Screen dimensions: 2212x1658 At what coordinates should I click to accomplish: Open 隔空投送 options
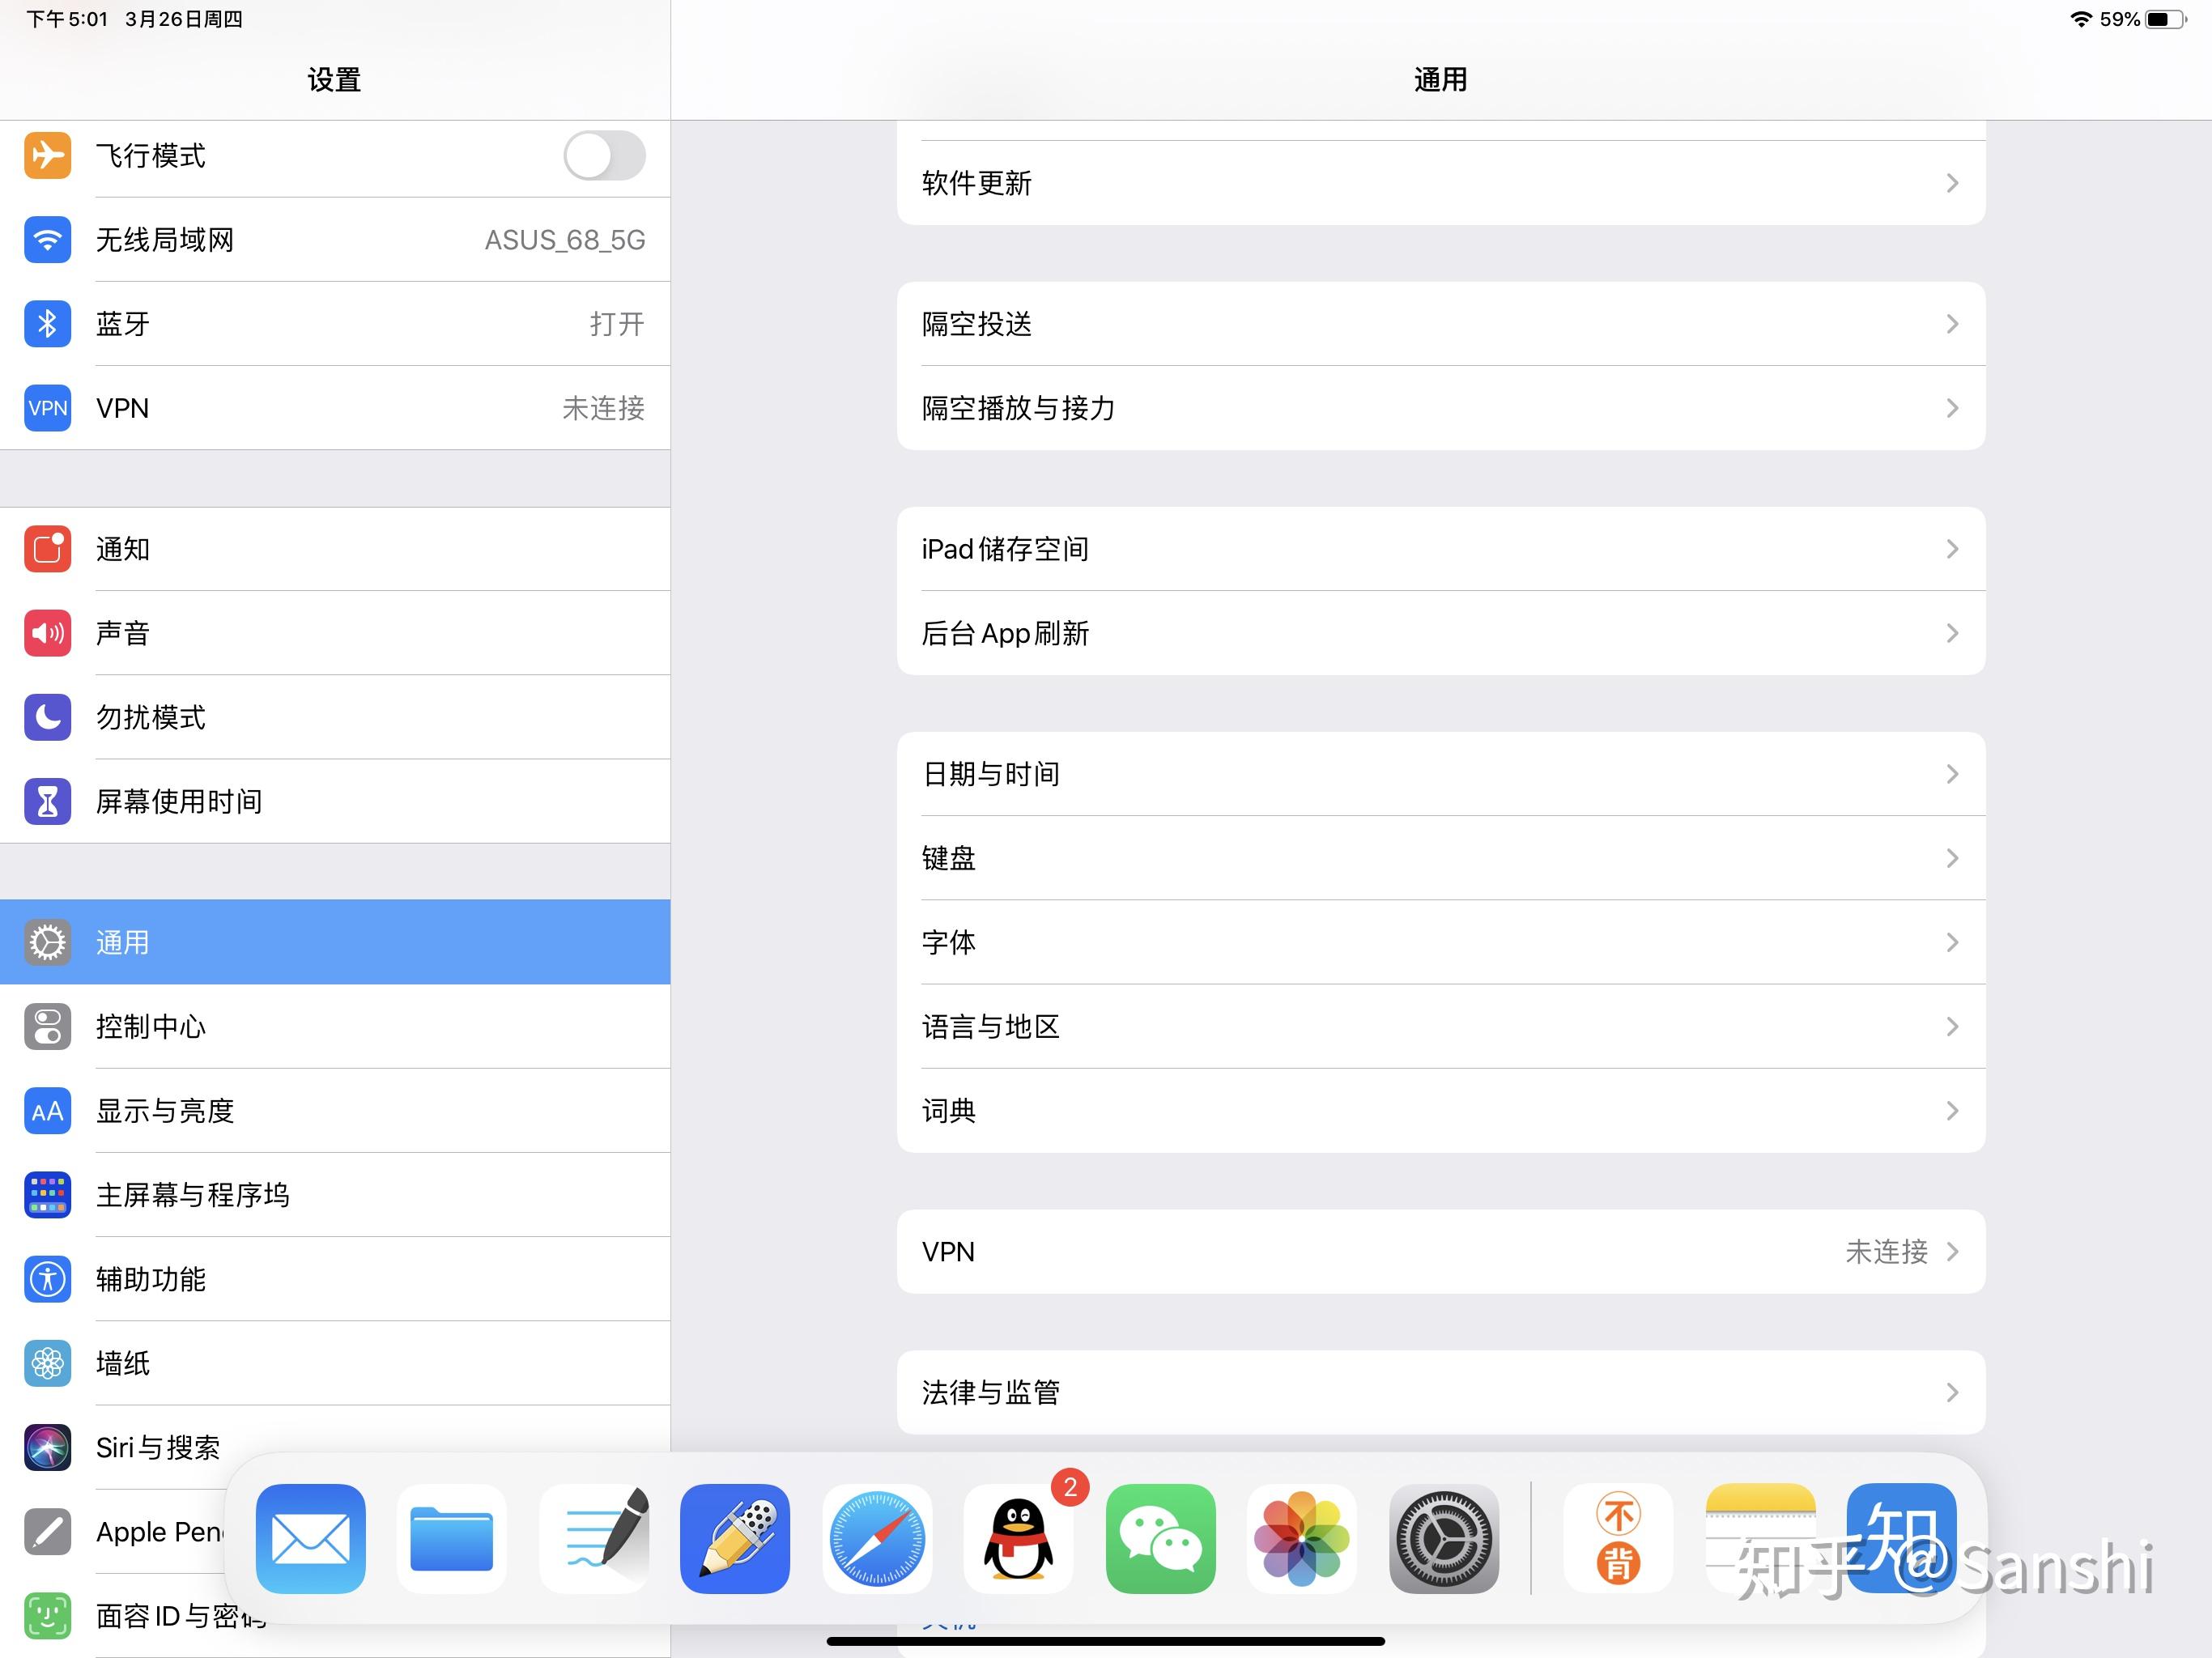[1440, 323]
